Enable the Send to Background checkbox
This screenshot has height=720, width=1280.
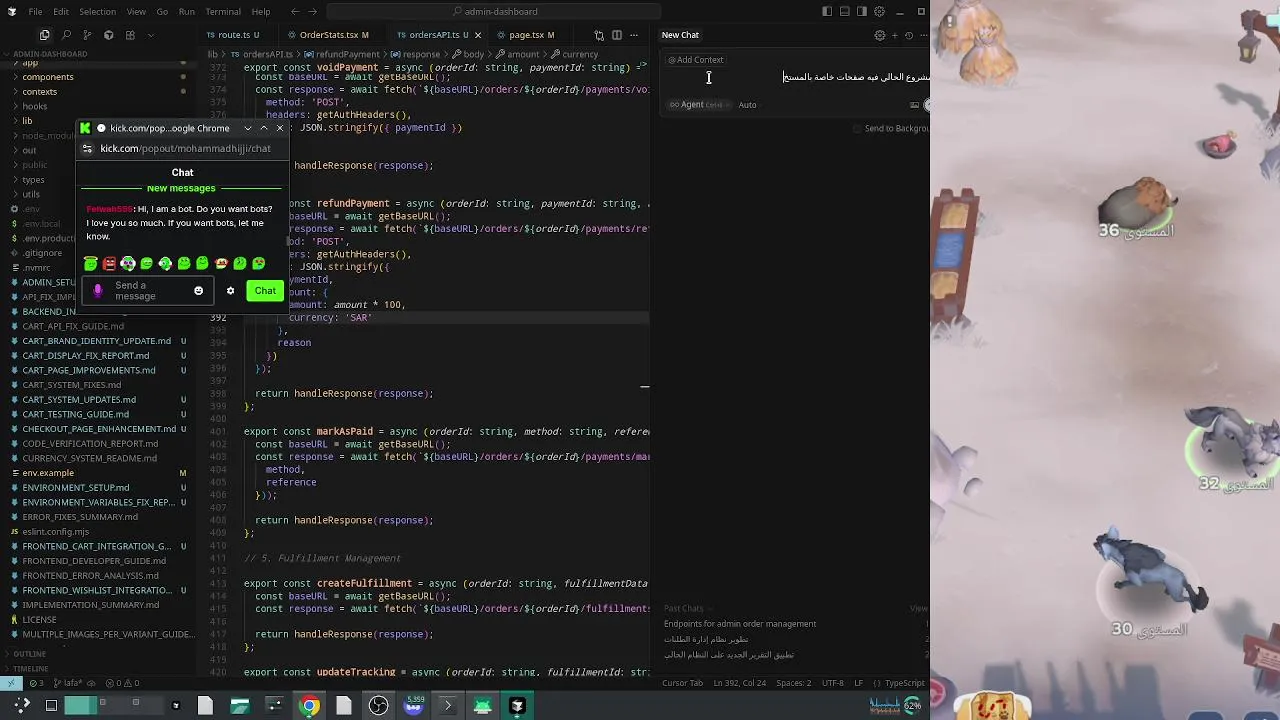[x=857, y=129]
